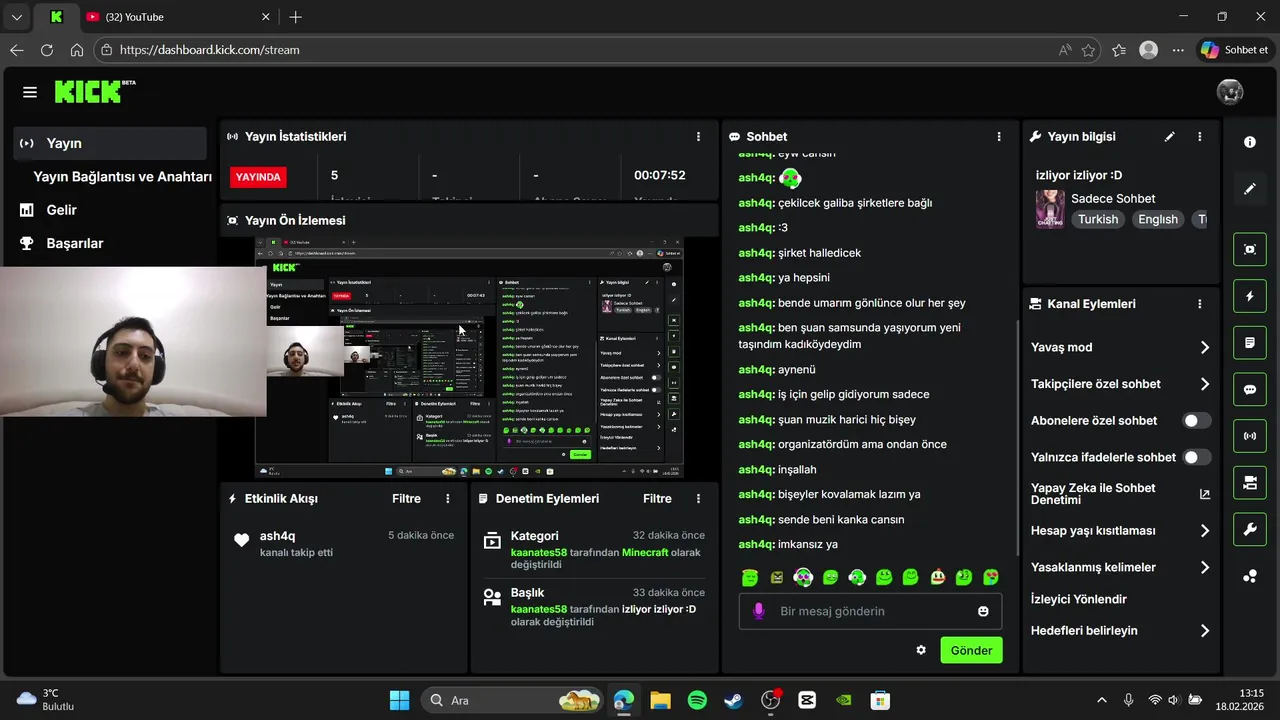
Task: Open Steam from the taskbar
Action: [734, 700]
